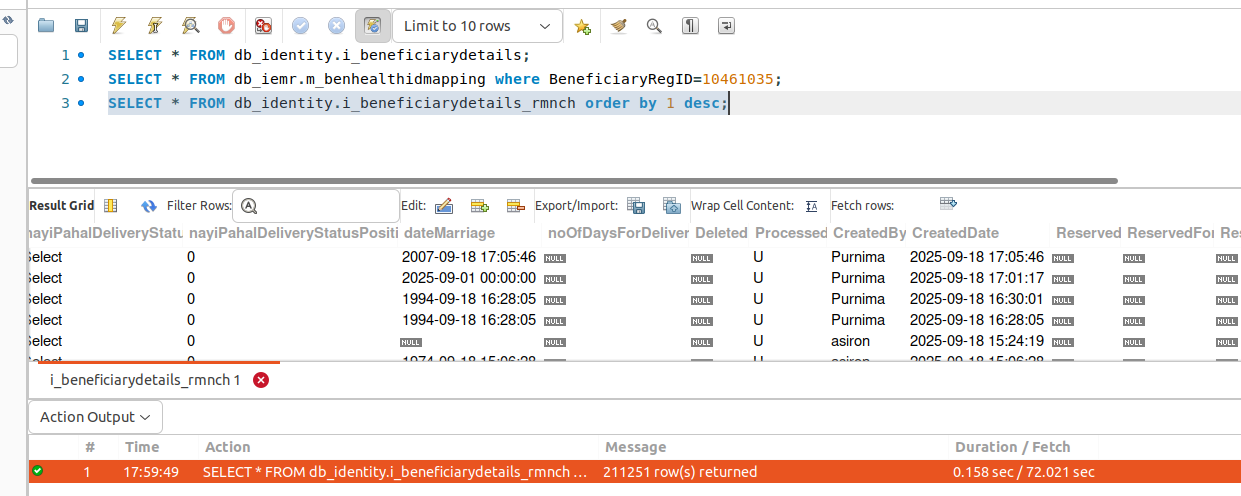
Task: Toggle invisible characters display
Action: coord(690,26)
